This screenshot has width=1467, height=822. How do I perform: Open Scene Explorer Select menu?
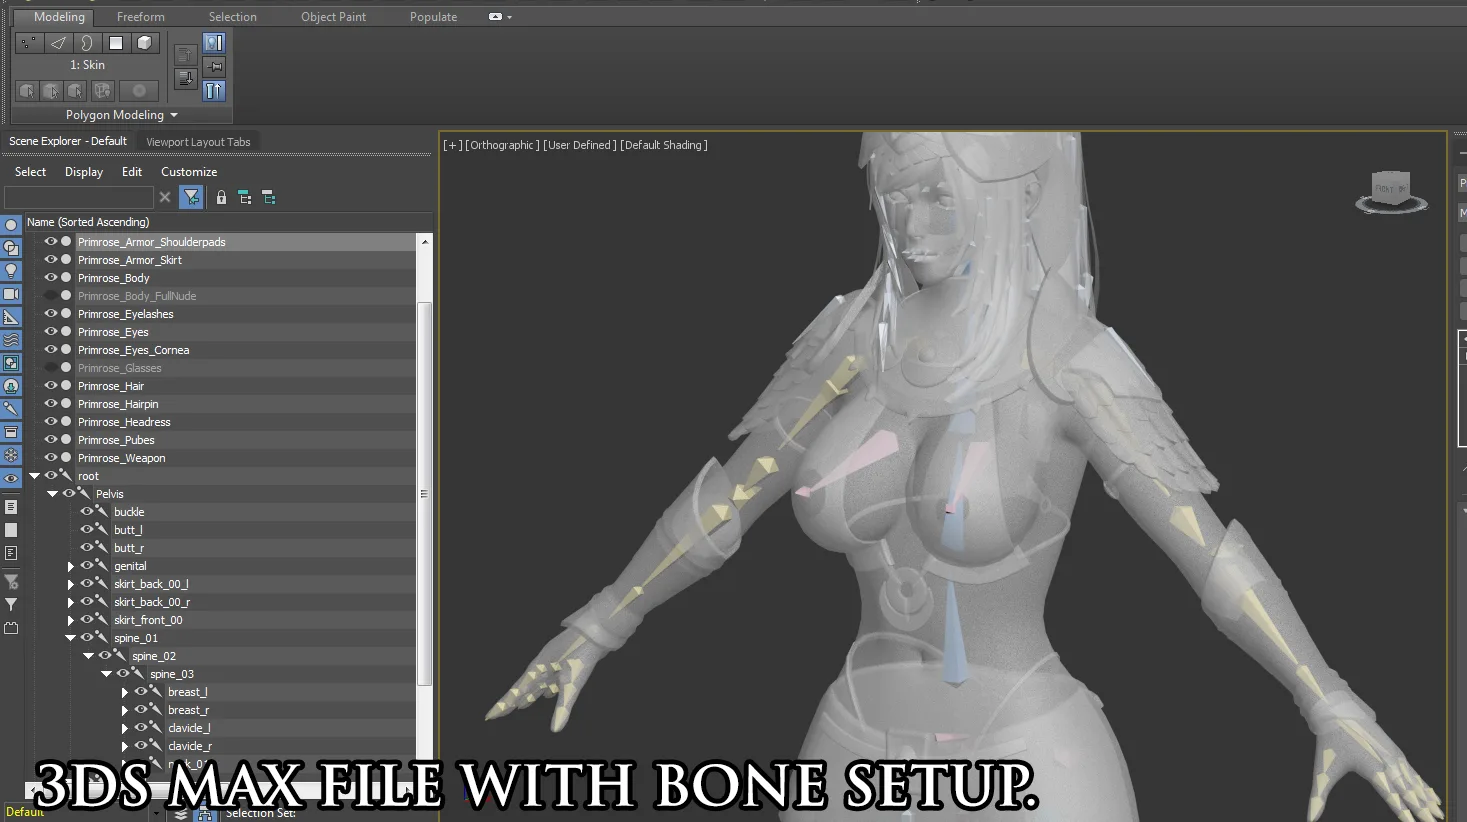coord(30,172)
